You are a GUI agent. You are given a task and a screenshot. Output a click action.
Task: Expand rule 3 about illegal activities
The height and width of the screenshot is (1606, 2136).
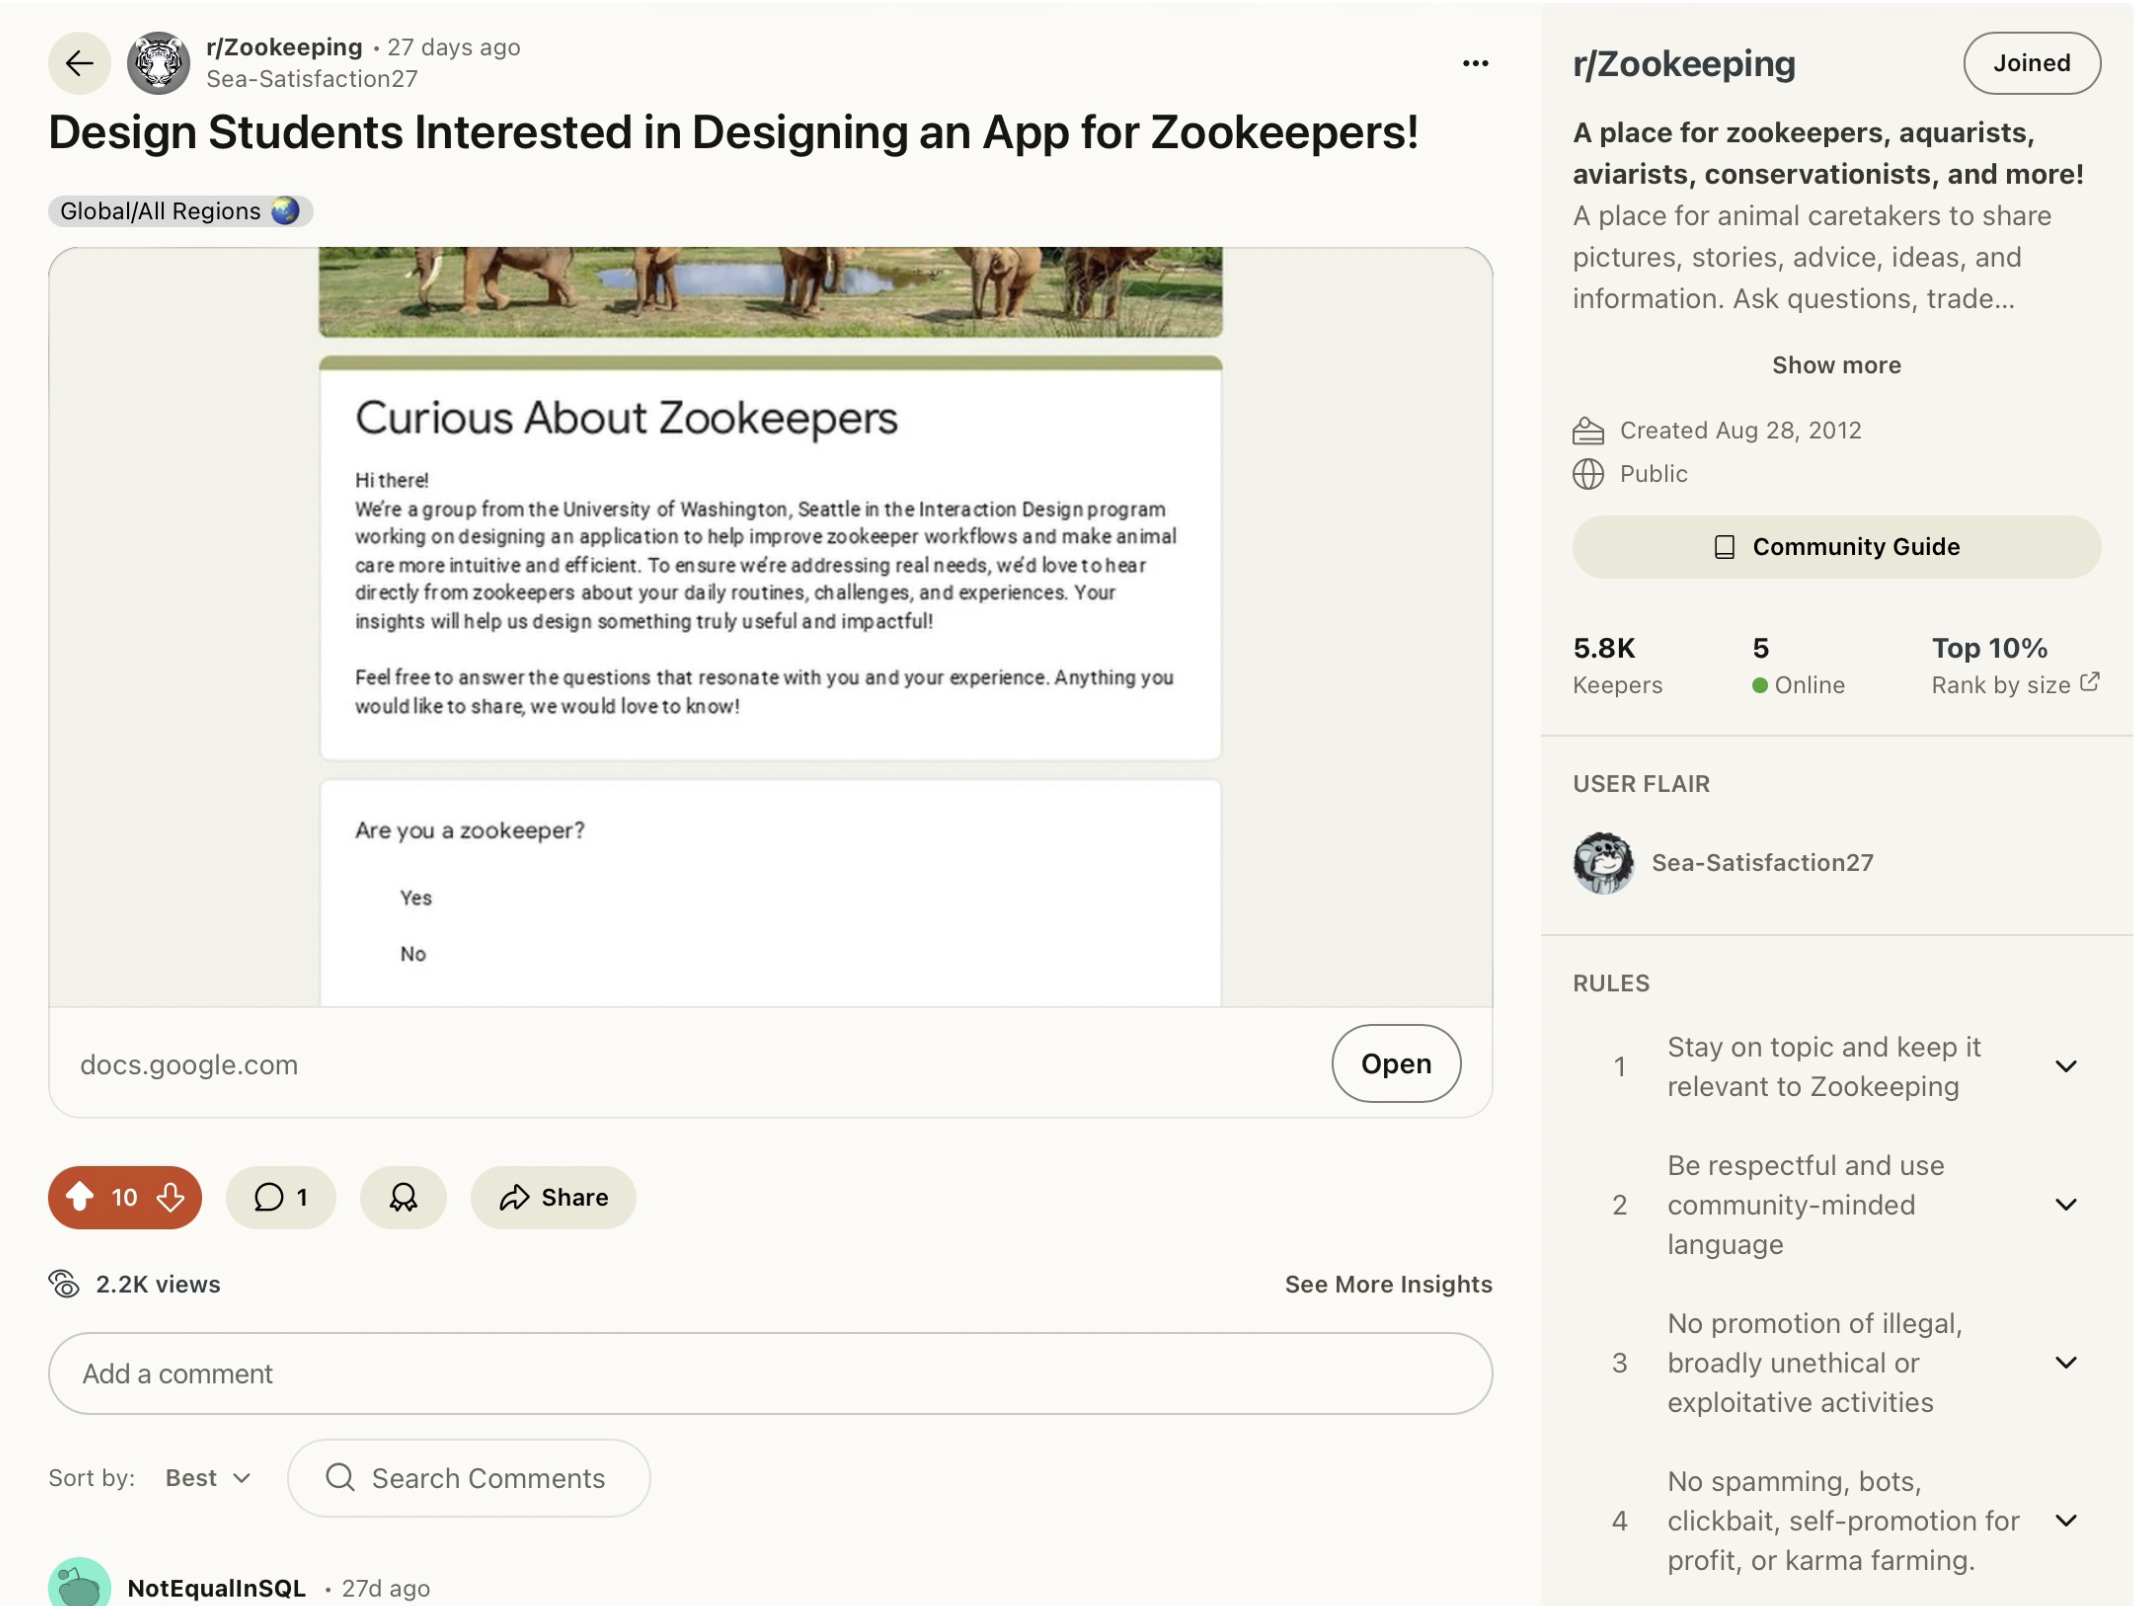2065,1362
